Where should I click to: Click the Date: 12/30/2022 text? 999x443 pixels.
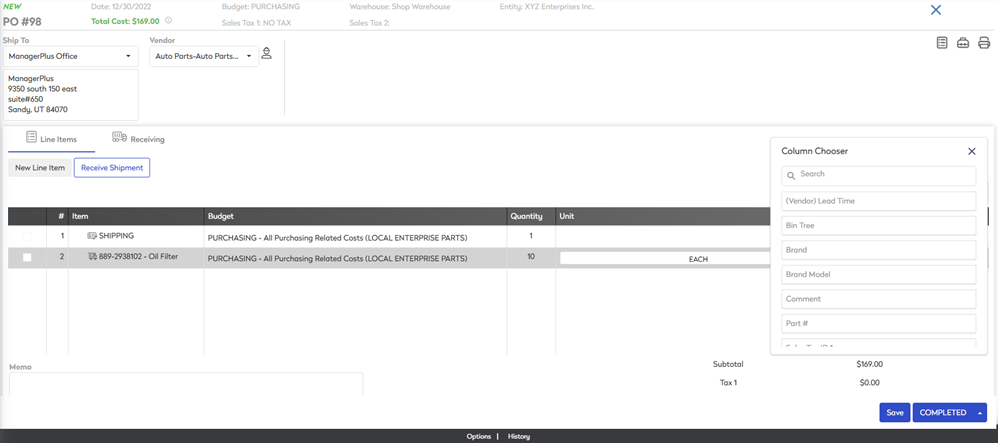[121, 7]
